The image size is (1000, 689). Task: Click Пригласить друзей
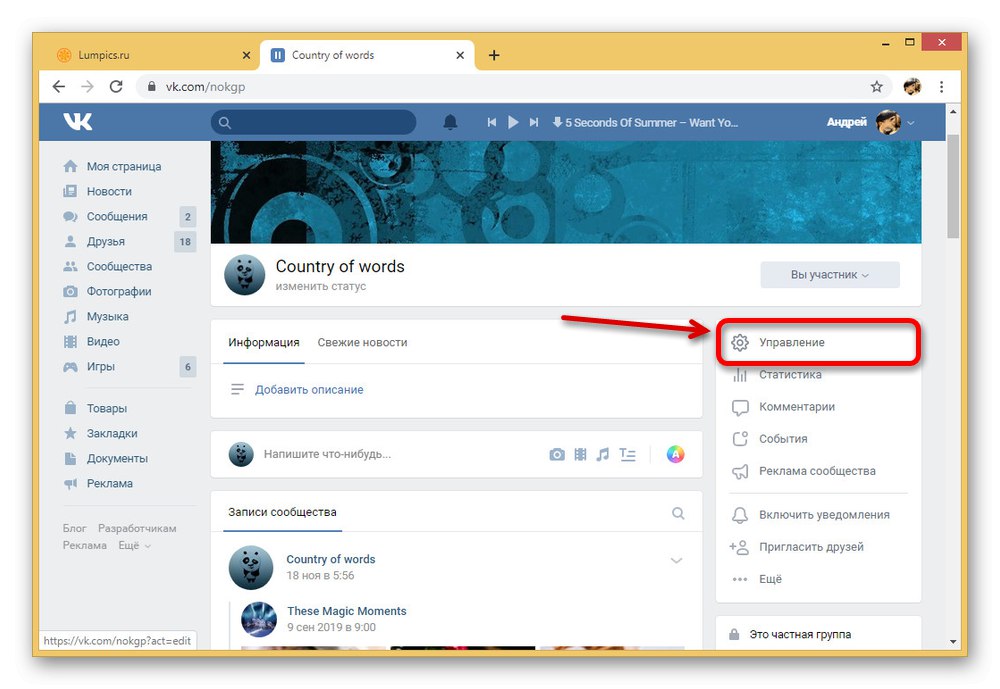coord(811,547)
